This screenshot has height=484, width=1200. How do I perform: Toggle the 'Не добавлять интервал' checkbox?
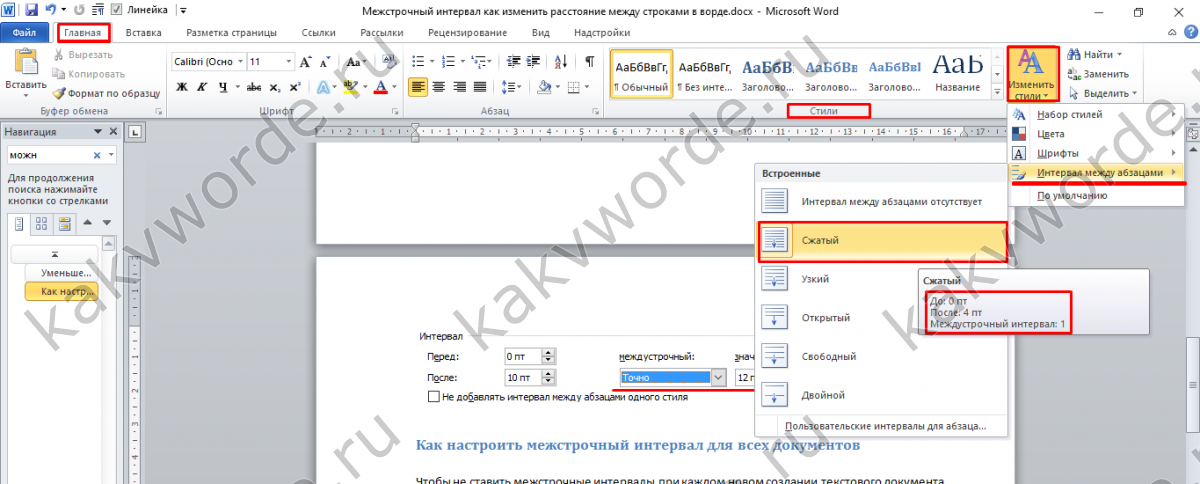point(434,397)
